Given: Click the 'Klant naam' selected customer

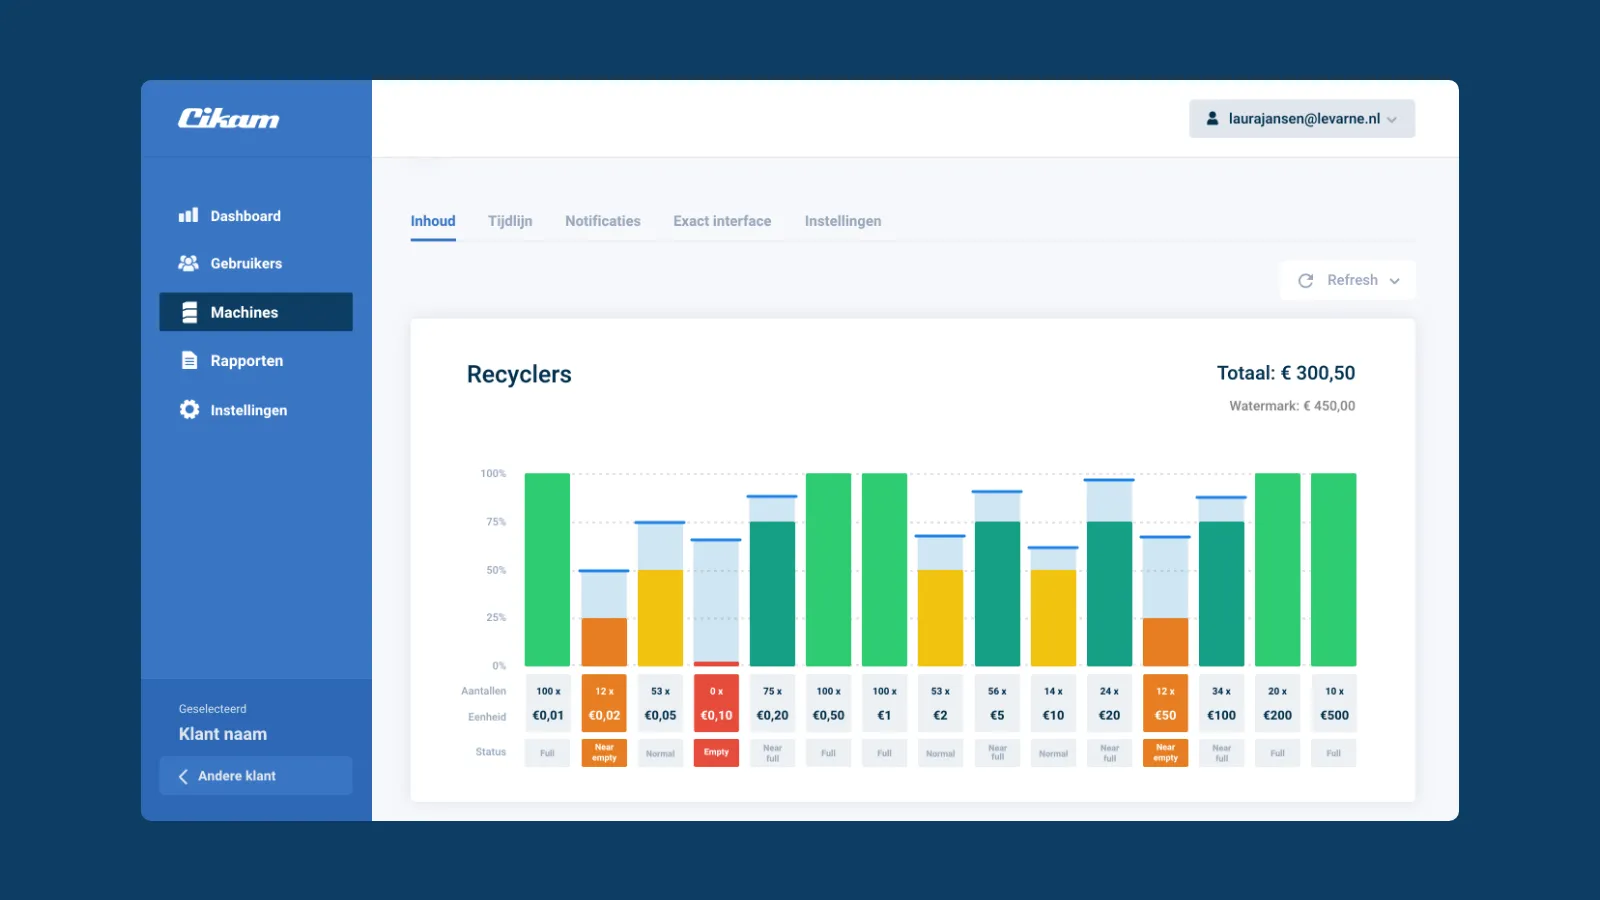Looking at the screenshot, I should pos(223,734).
